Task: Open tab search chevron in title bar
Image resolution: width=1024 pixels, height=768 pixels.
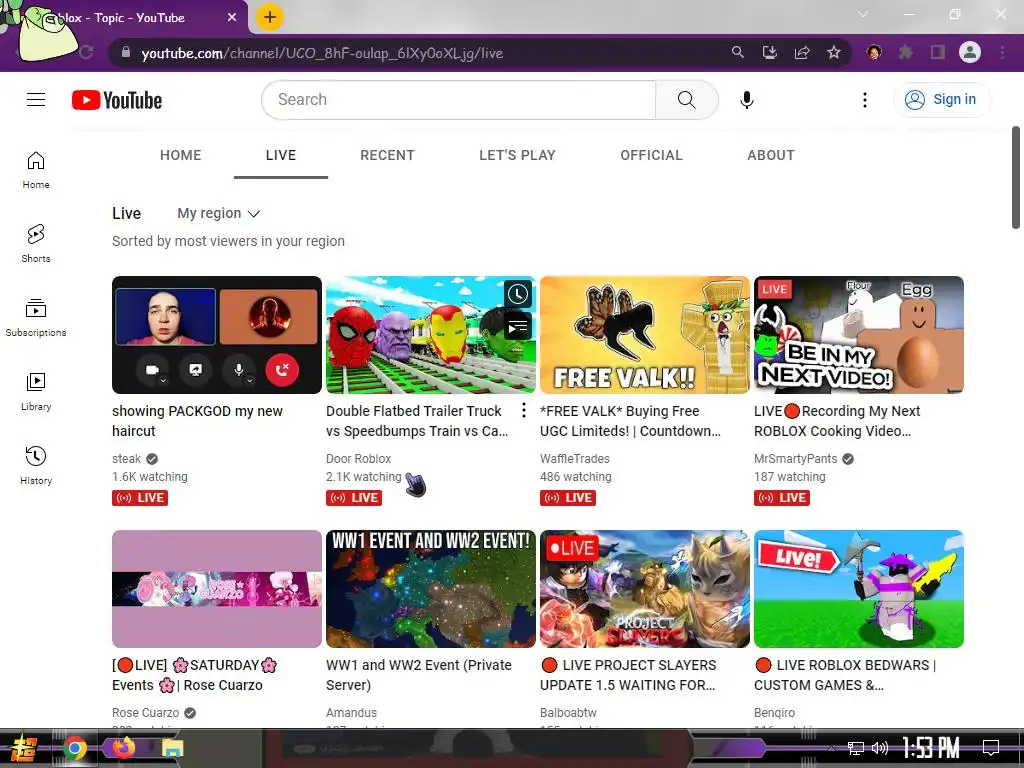Action: point(863,14)
